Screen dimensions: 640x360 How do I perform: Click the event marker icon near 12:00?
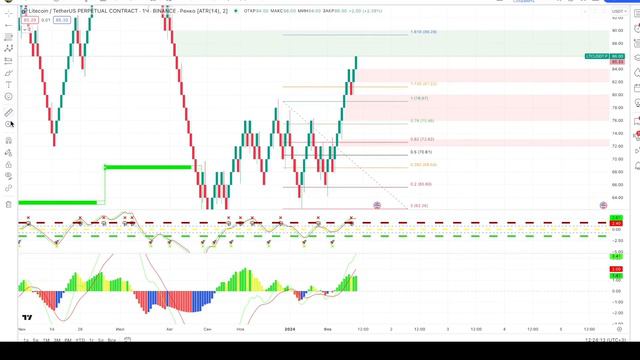tap(377, 205)
